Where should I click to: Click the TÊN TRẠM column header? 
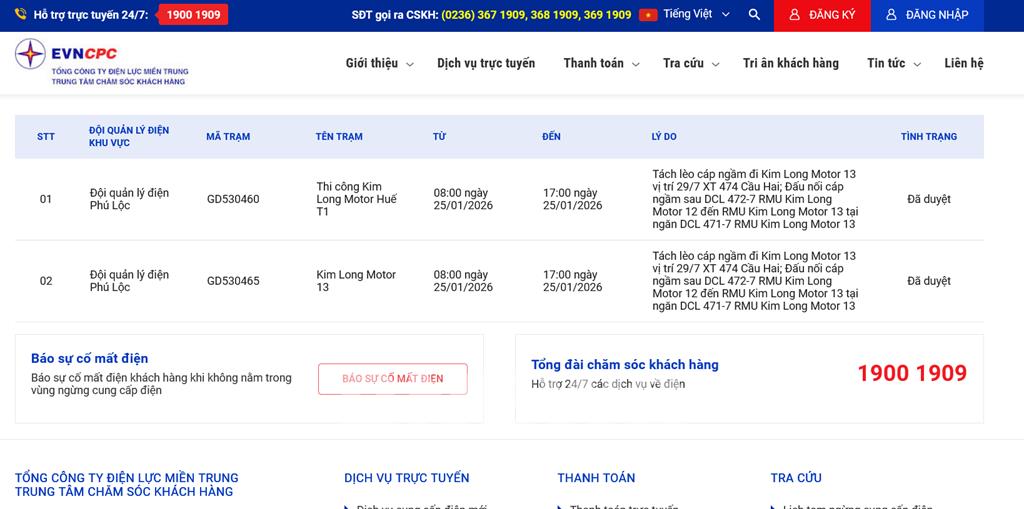[x=339, y=137]
